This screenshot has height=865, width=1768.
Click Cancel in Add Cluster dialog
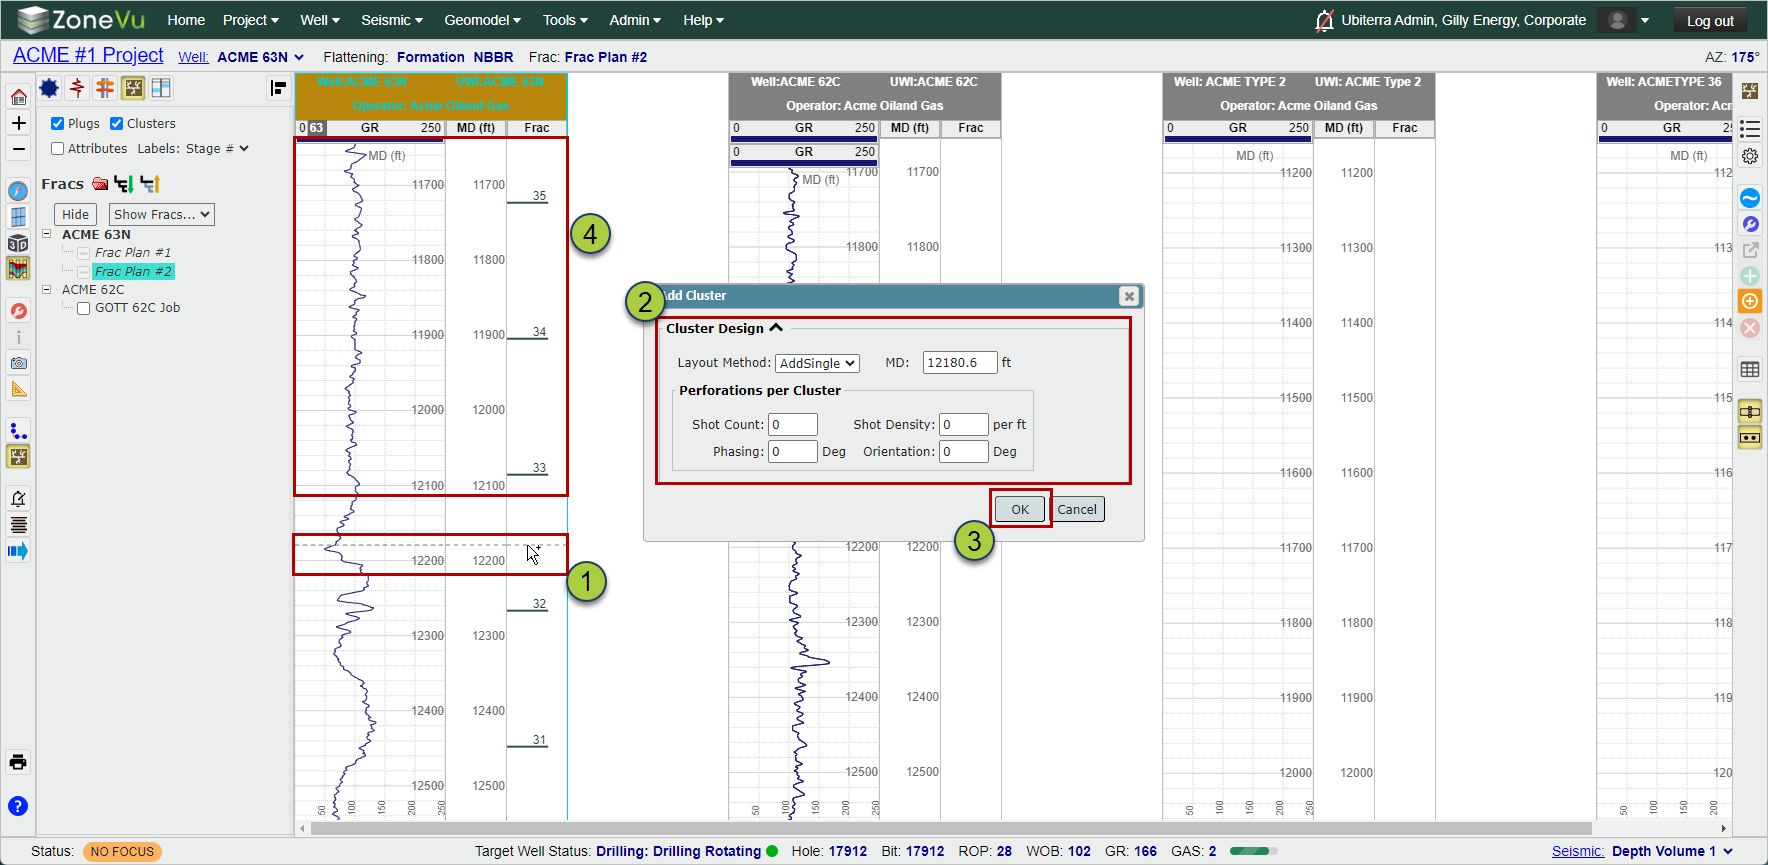[x=1078, y=509]
